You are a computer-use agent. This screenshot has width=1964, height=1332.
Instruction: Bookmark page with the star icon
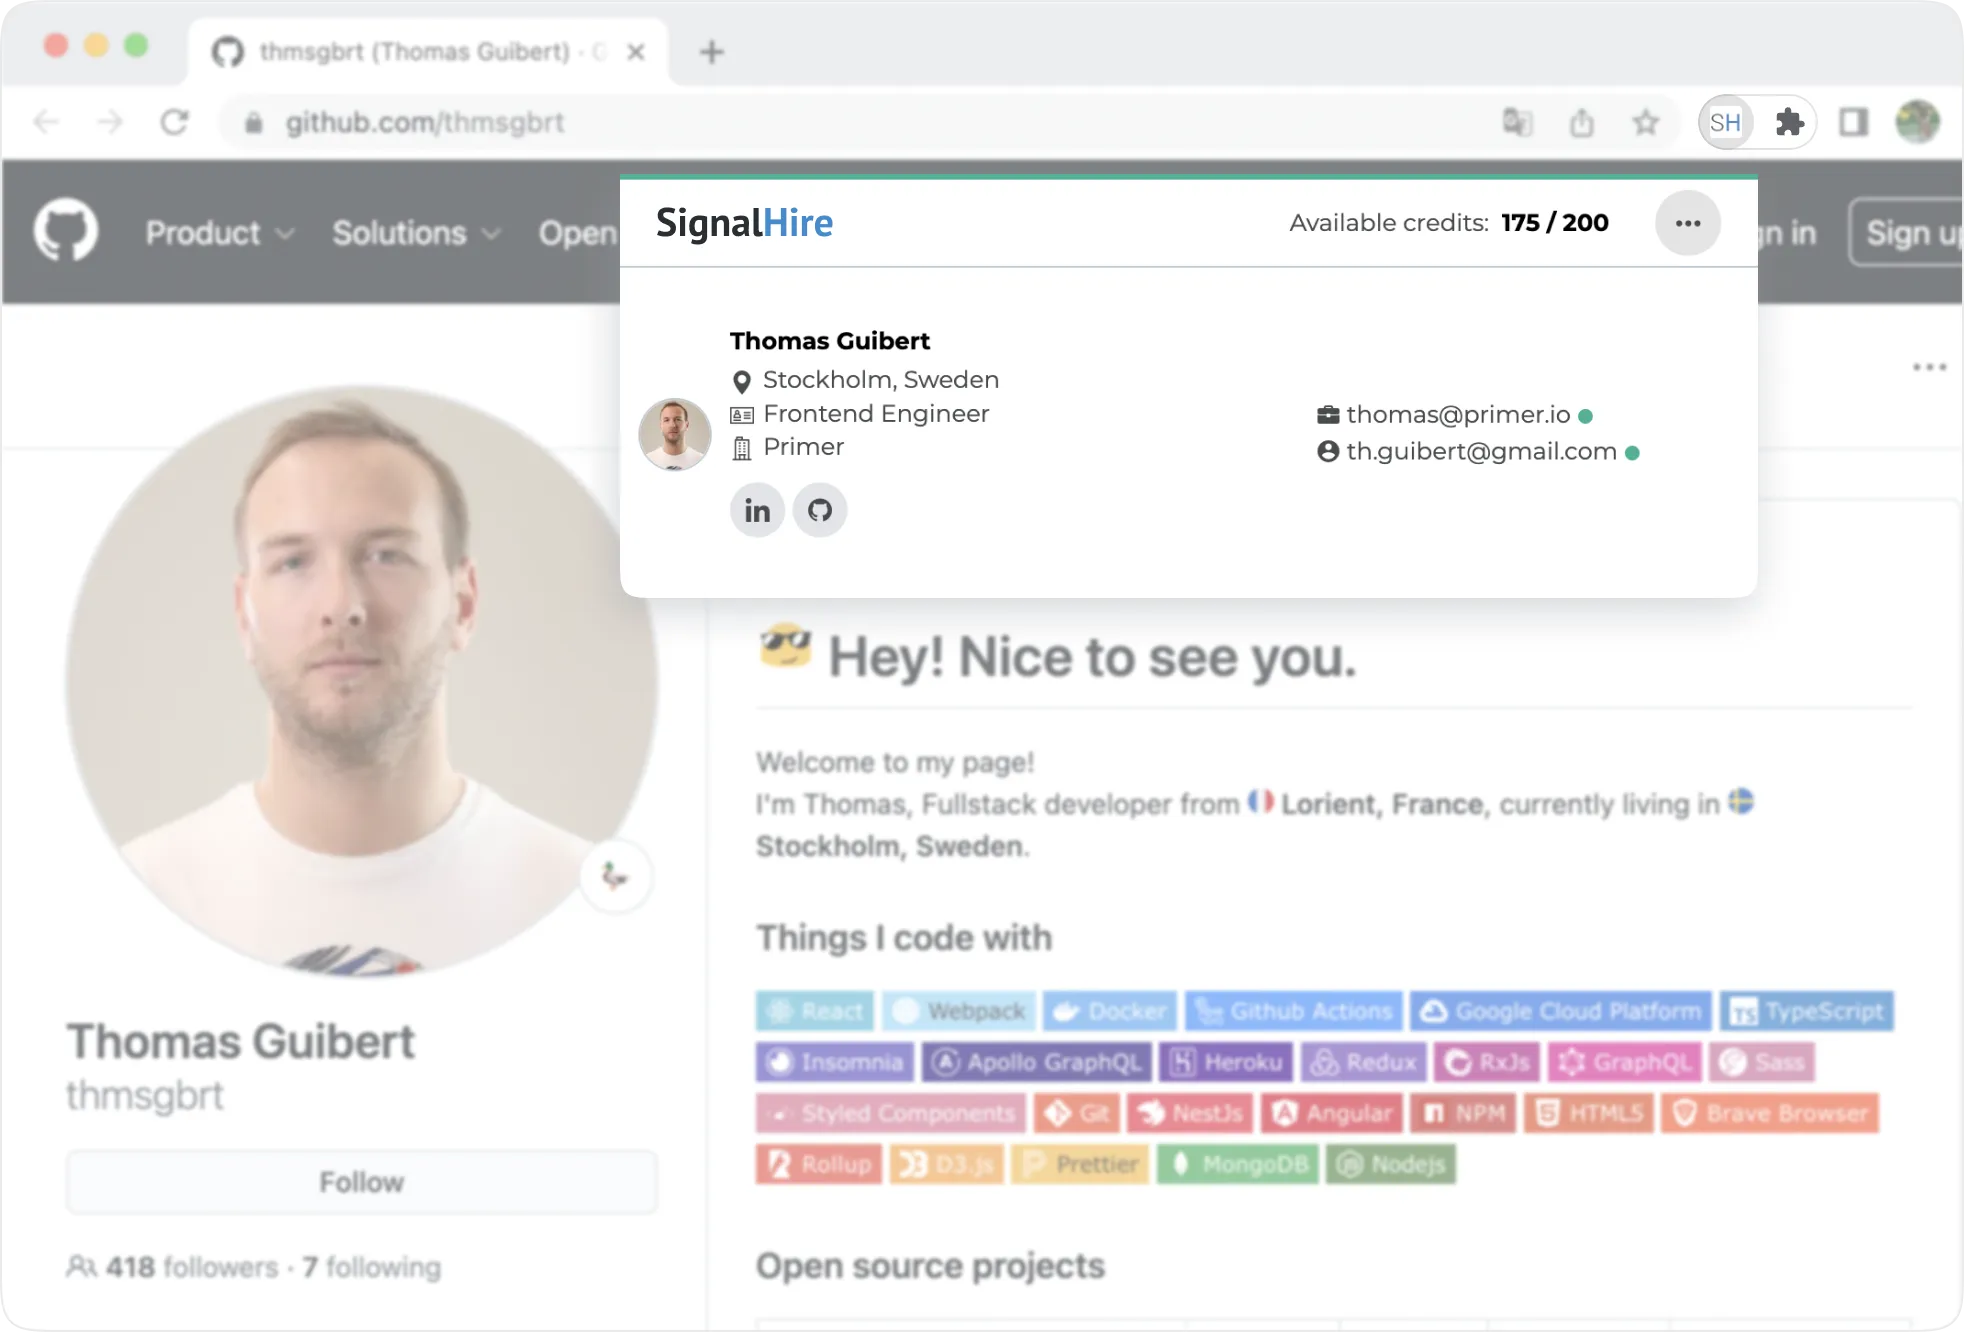(1645, 123)
